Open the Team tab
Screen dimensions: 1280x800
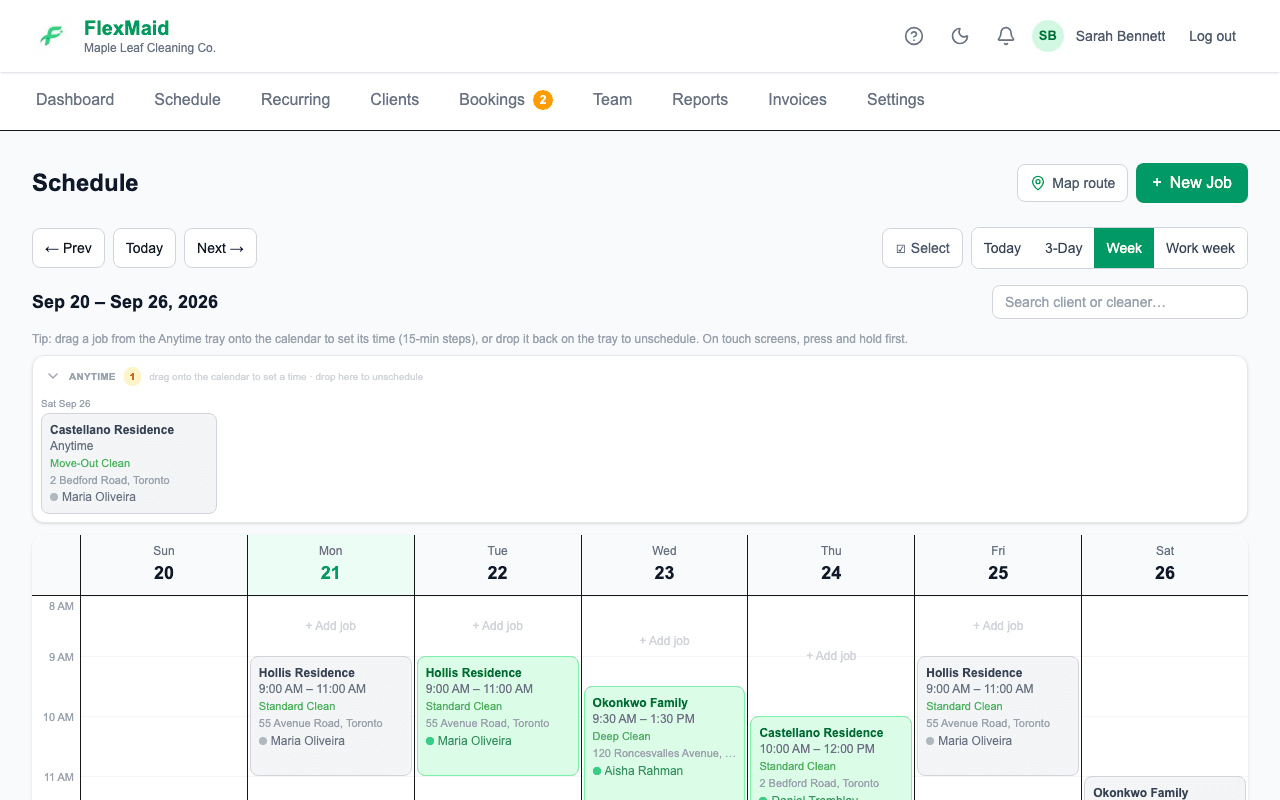click(612, 100)
